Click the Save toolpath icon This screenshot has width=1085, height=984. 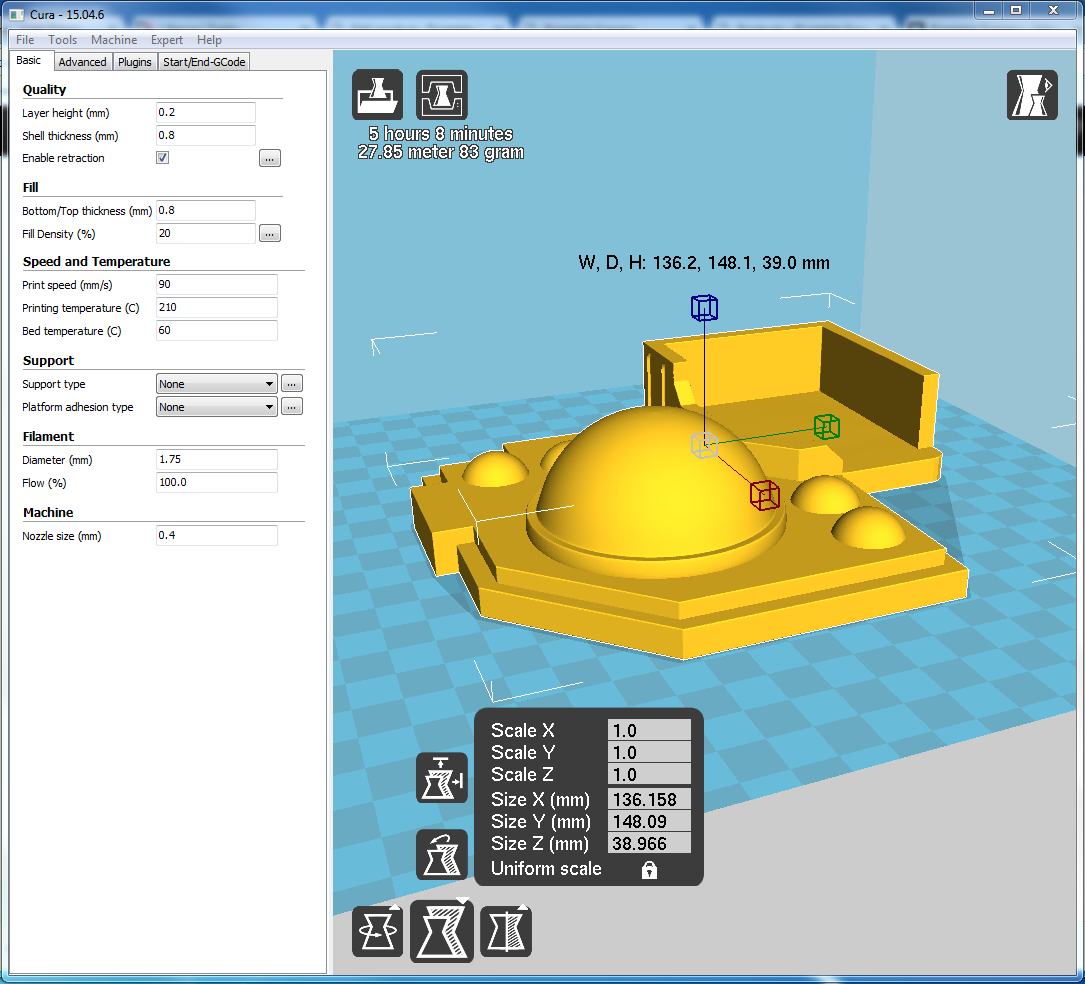click(x=441, y=95)
